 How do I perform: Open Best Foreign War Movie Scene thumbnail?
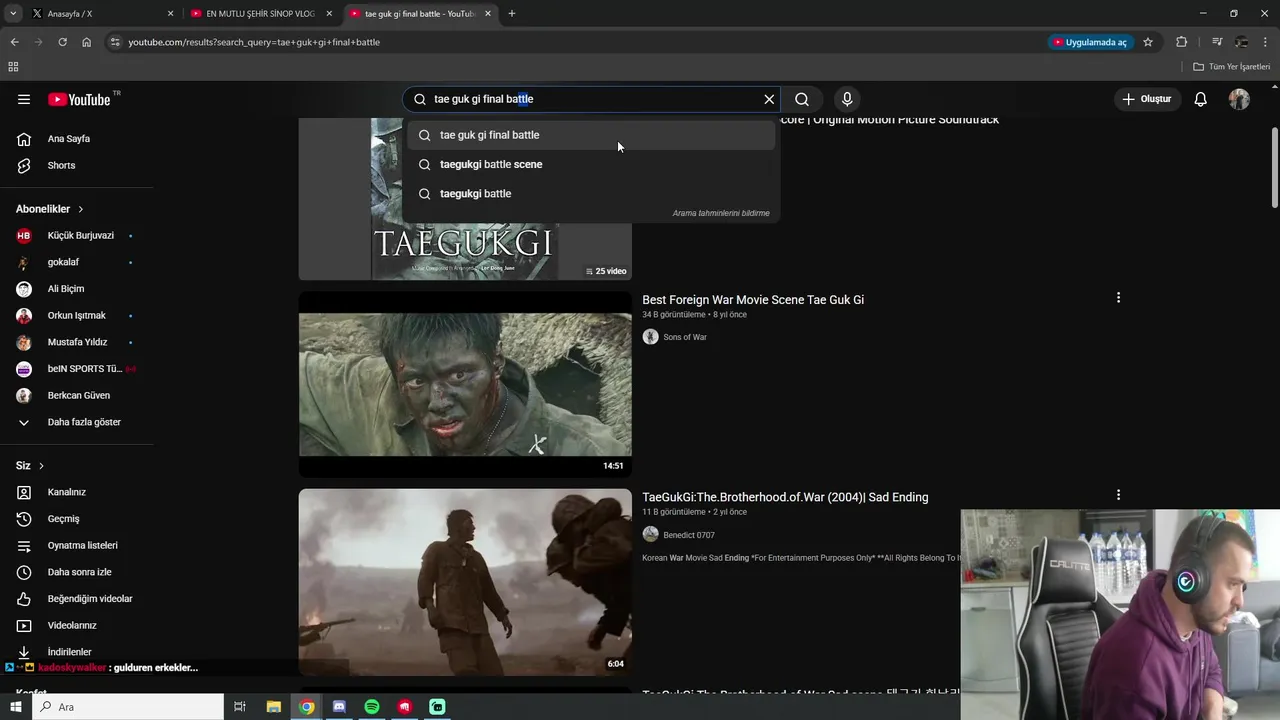465,384
